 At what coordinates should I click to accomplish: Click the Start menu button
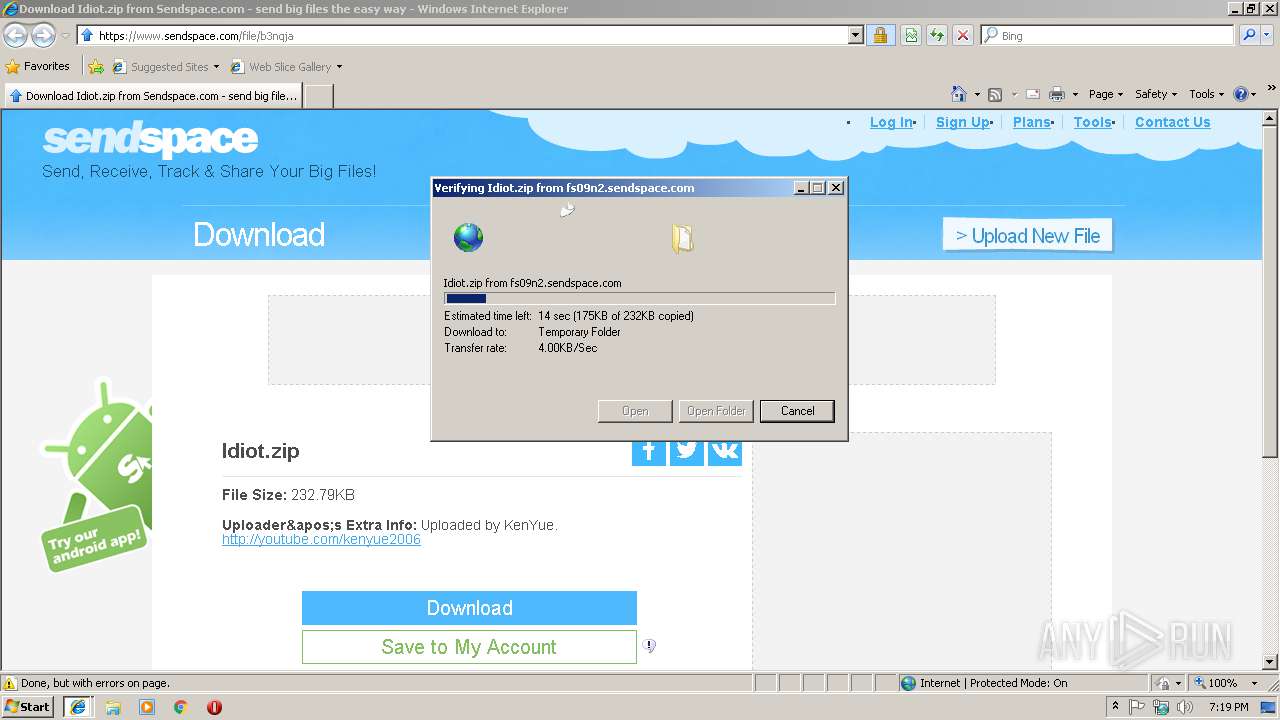(28, 707)
